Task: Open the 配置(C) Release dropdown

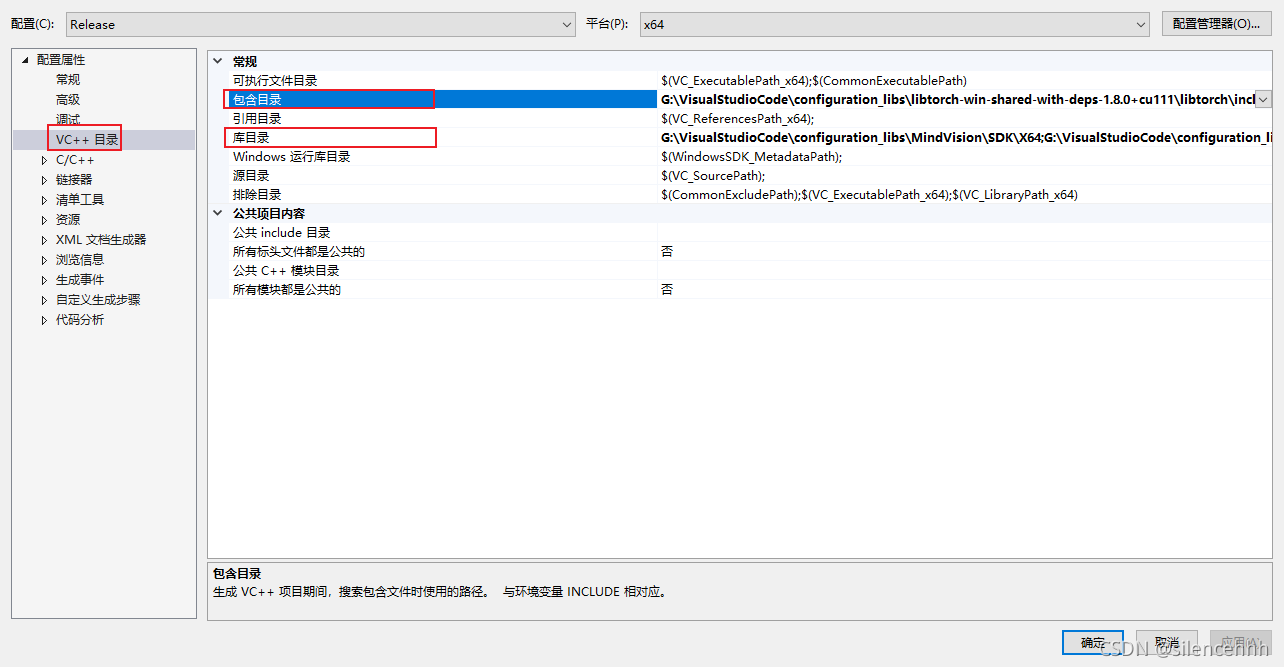Action: (320, 24)
